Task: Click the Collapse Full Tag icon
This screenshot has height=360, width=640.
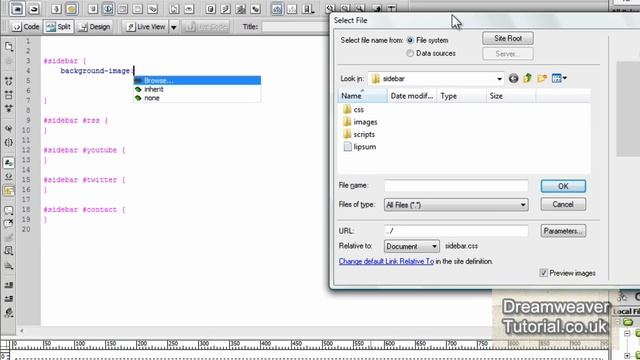Action: pyautogui.click(x=9, y=81)
